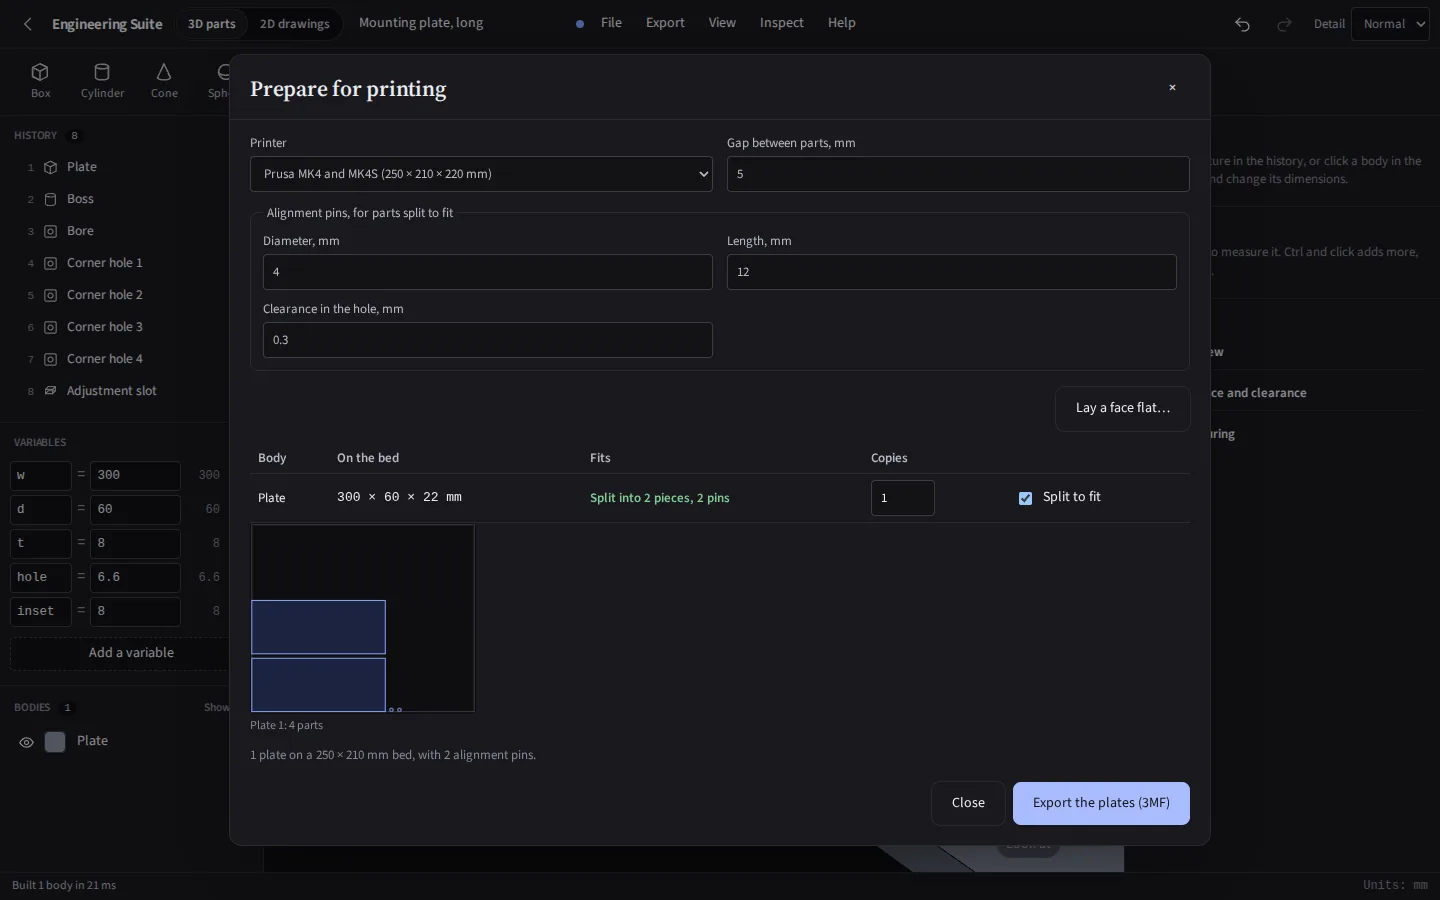The width and height of the screenshot is (1440, 900).
Task: Open the File menu
Action: 611,23
